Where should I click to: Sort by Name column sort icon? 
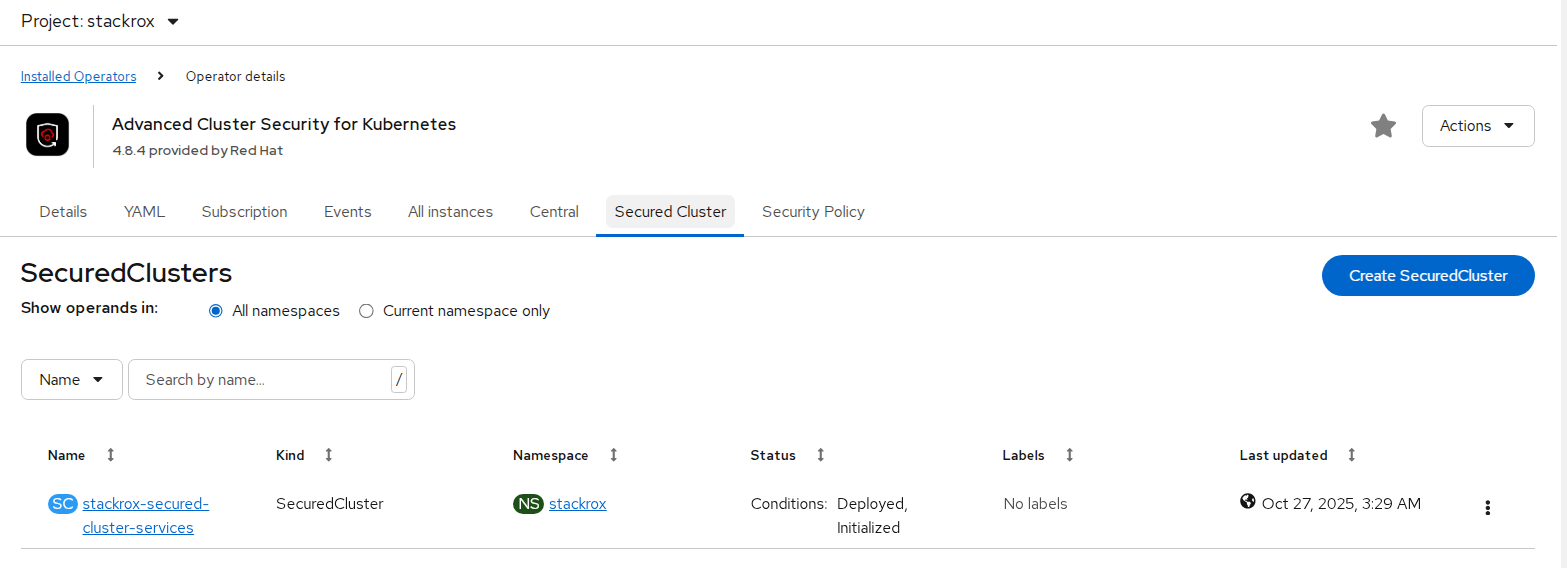click(x=111, y=455)
